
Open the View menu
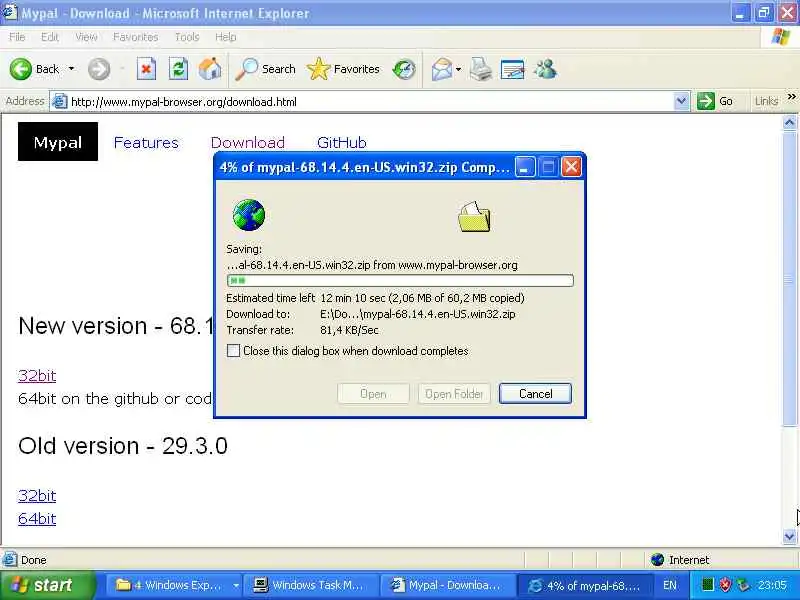tap(86, 37)
